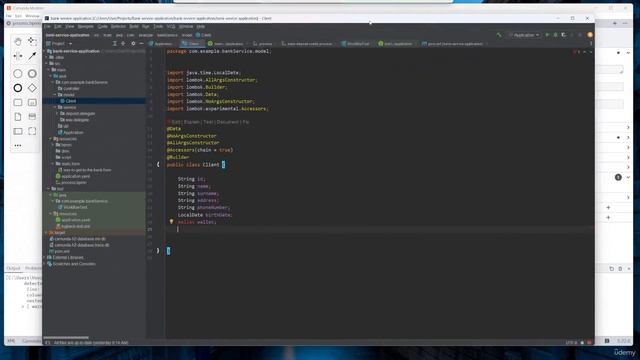Fold the Client class at its gutter
640x360 pixels.
pyautogui.click(x=158, y=164)
